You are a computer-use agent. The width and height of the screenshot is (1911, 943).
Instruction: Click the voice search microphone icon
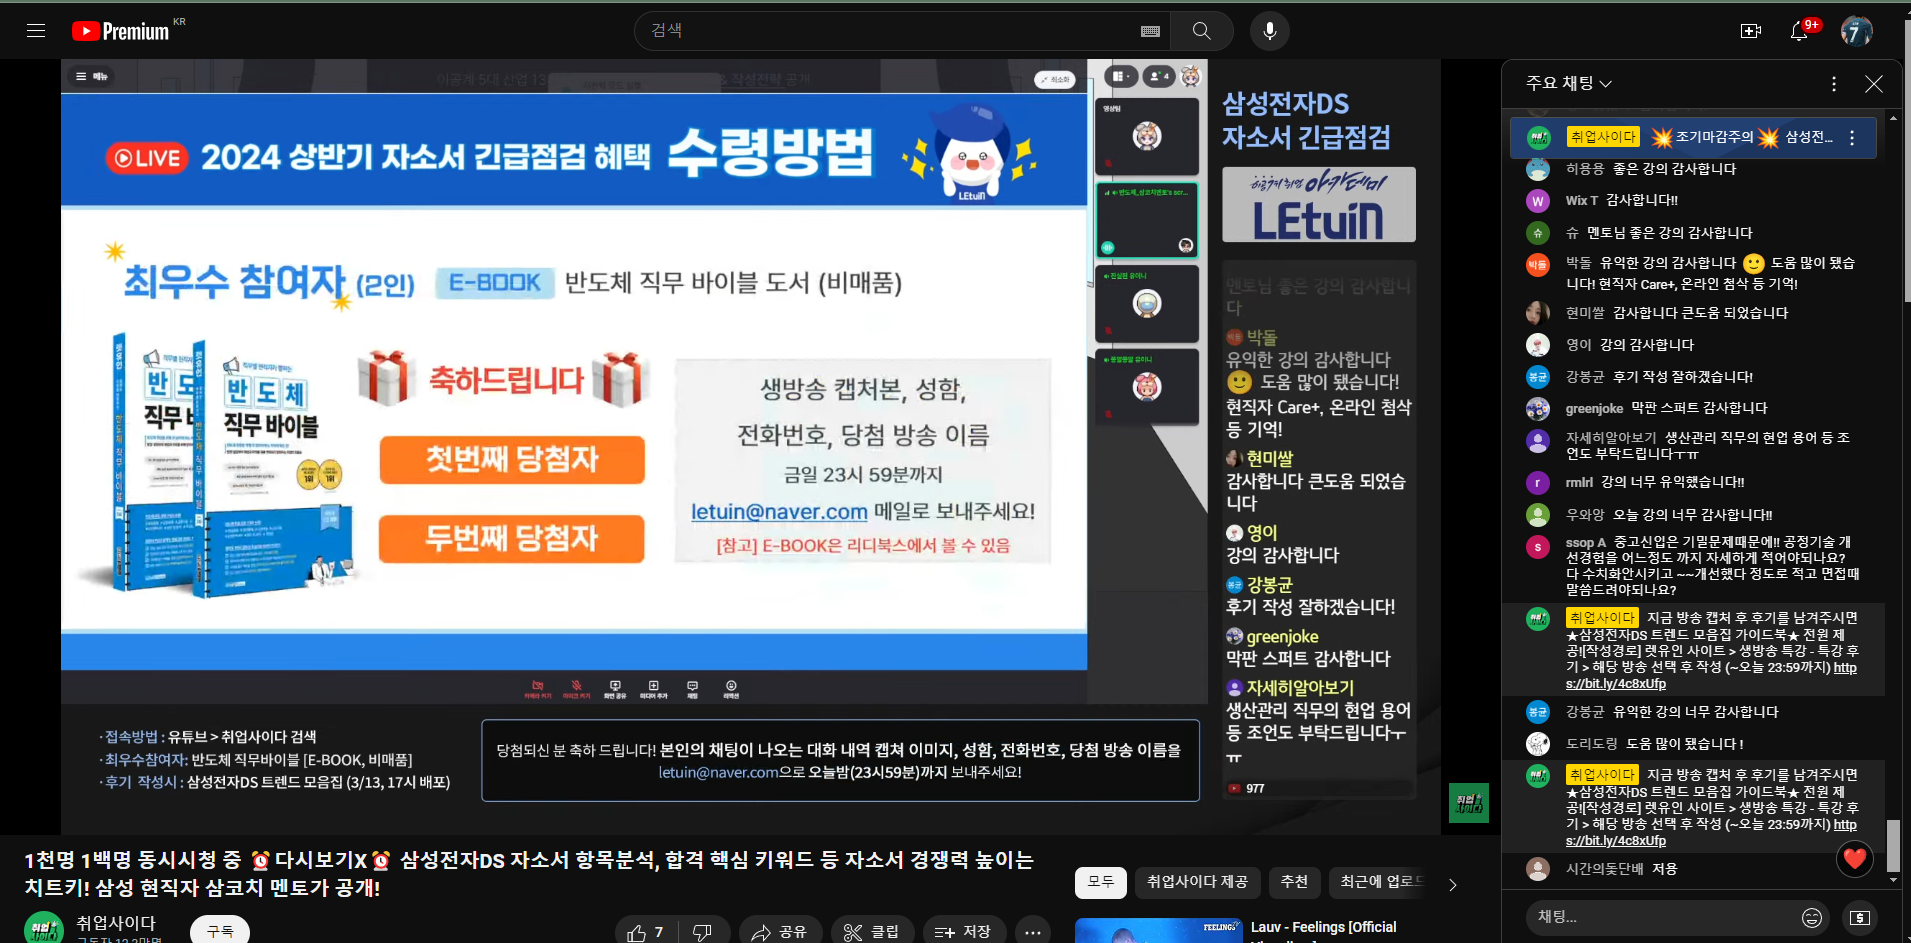tap(1269, 31)
